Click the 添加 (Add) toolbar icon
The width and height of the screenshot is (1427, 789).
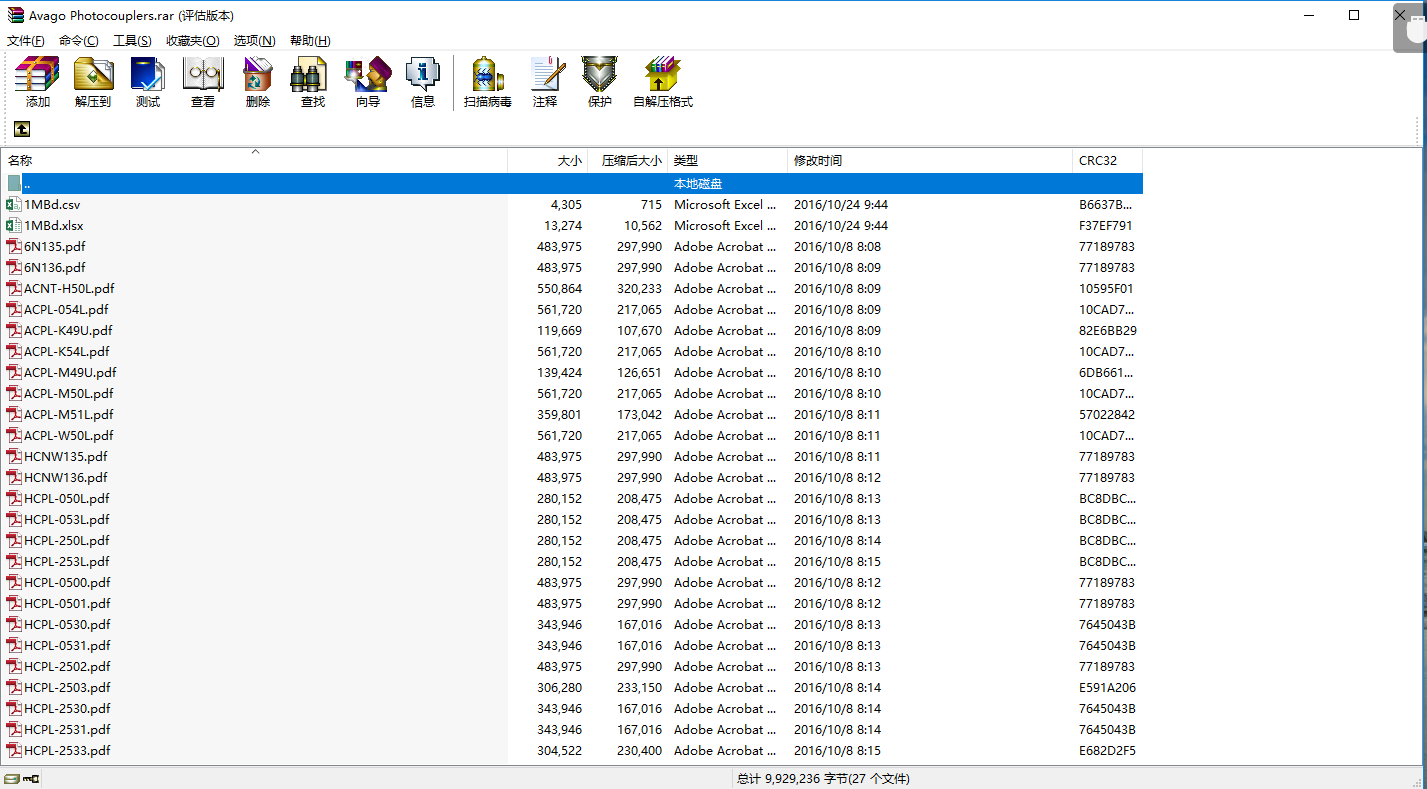pyautogui.click(x=37, y=75)
